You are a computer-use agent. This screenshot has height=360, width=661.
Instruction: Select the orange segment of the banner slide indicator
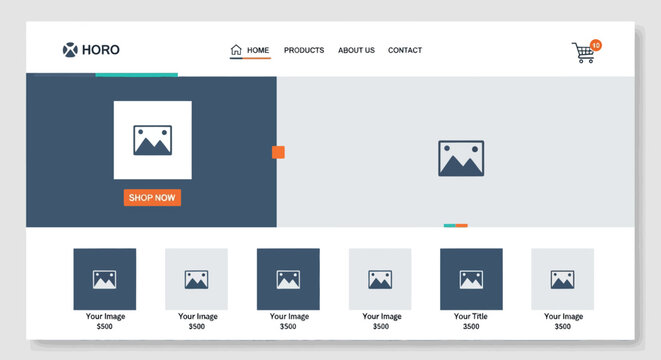[462, 226]
